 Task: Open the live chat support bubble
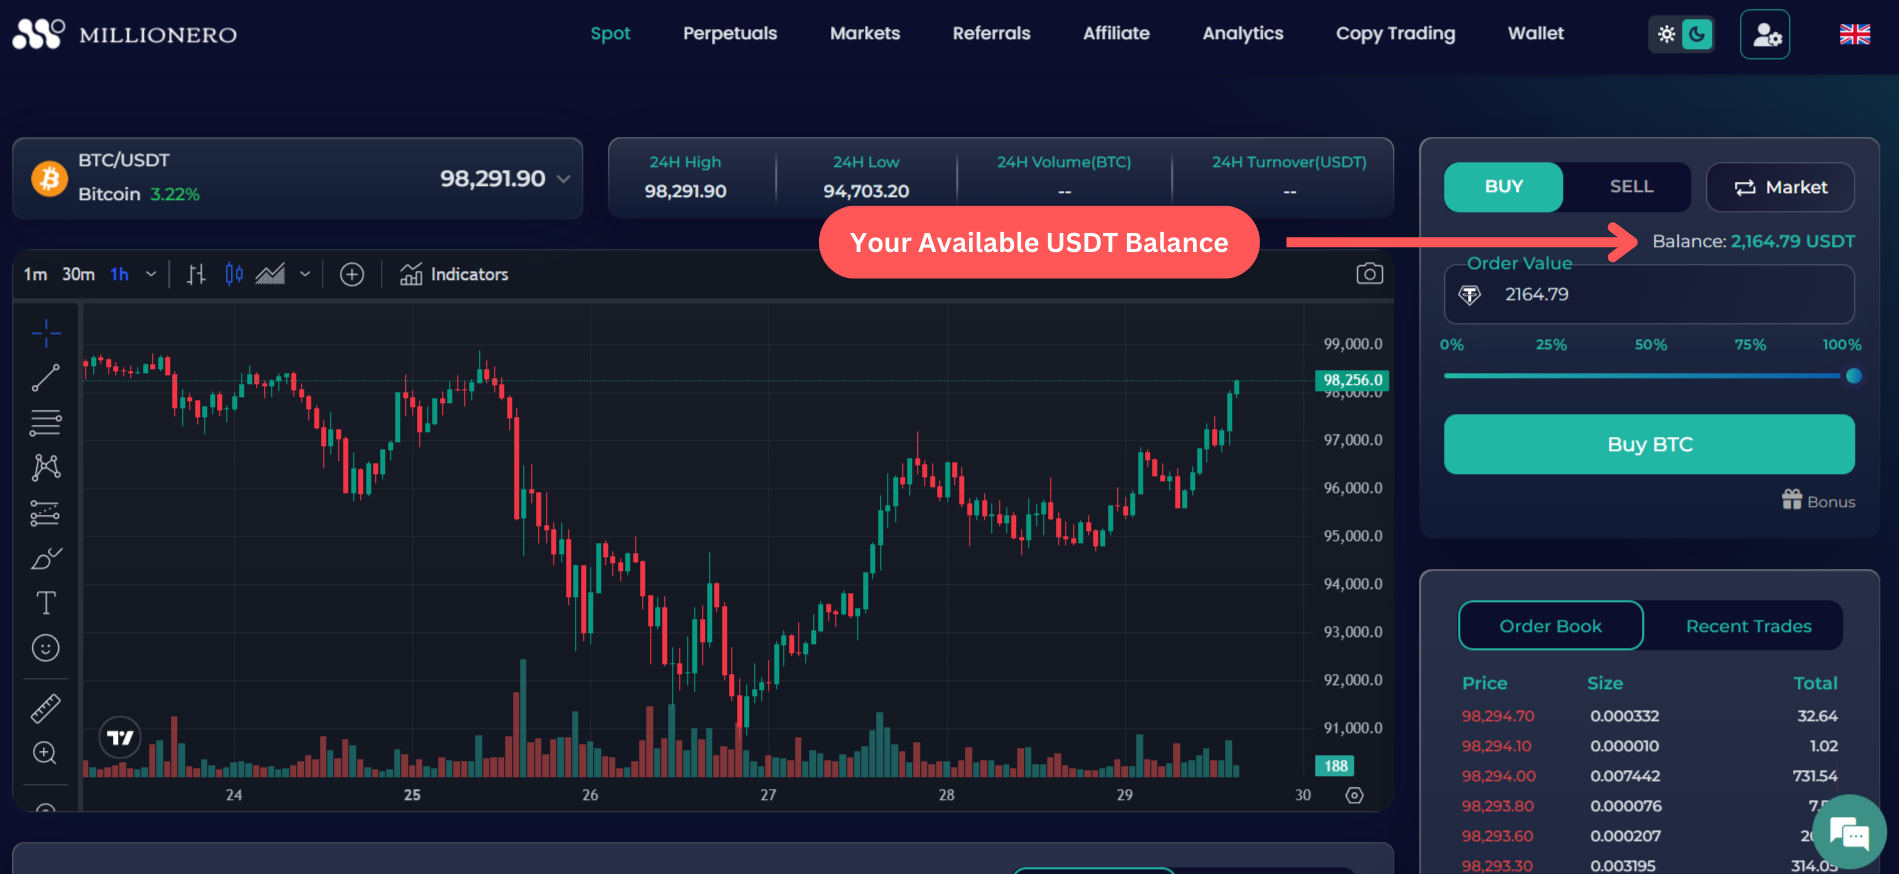click(x=1848, y=832)
